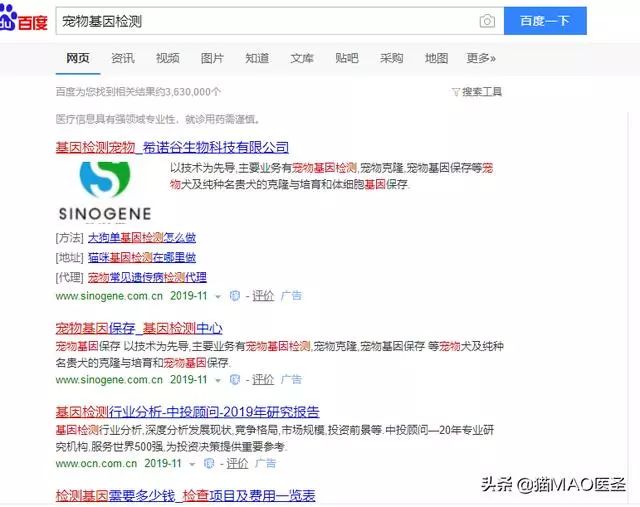
Task: Click the 百度一下 search button
Action: pos(545,21)
